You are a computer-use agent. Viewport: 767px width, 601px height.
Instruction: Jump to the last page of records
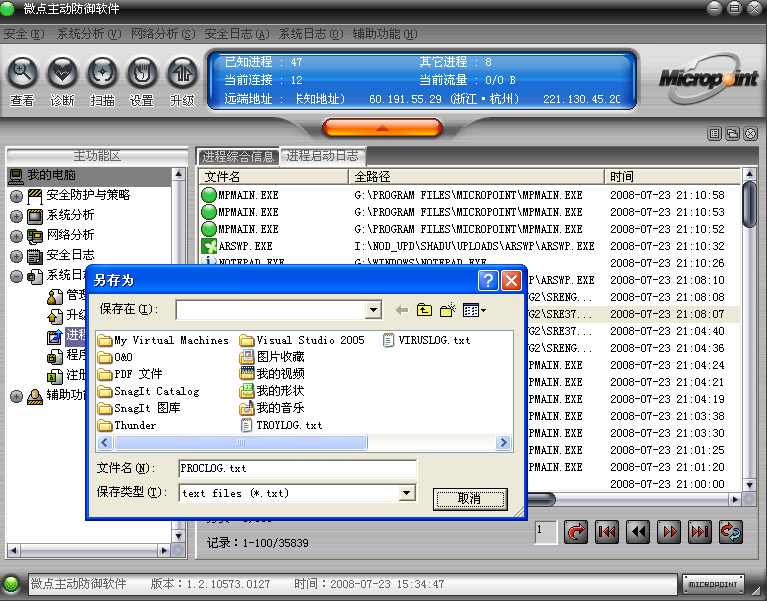700,532
